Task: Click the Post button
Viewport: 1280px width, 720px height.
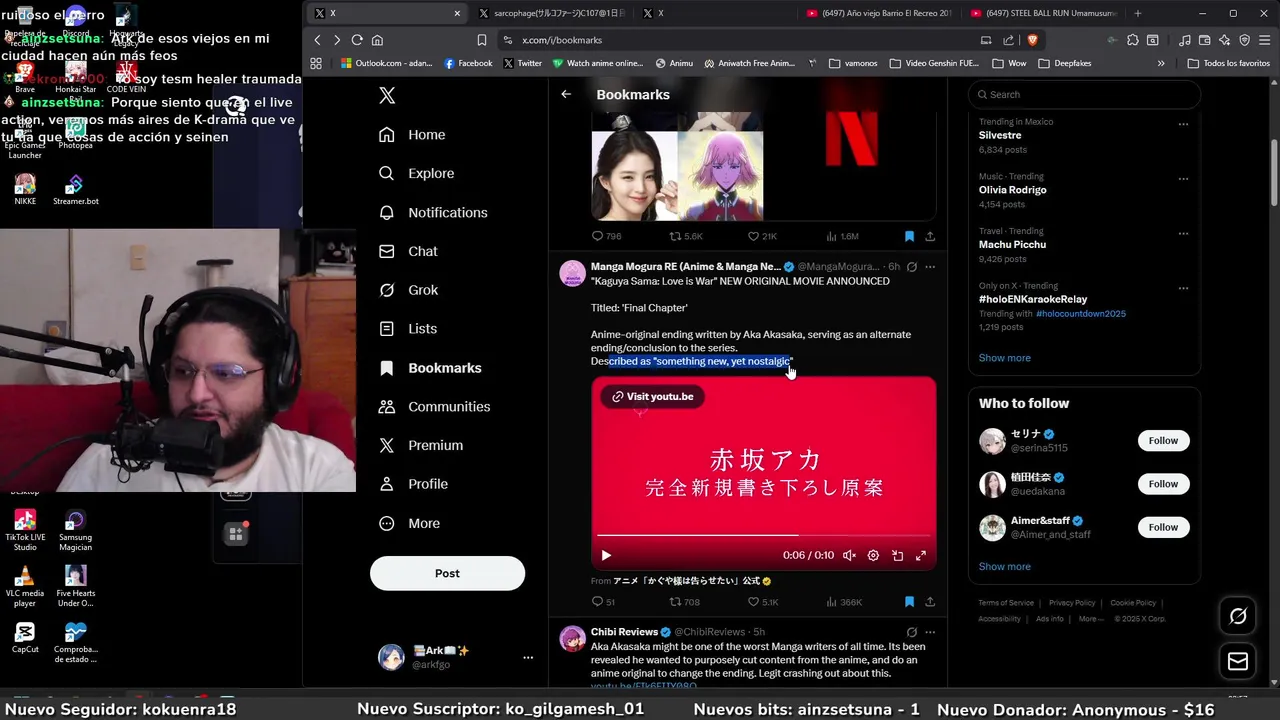Action: (447, 573)
